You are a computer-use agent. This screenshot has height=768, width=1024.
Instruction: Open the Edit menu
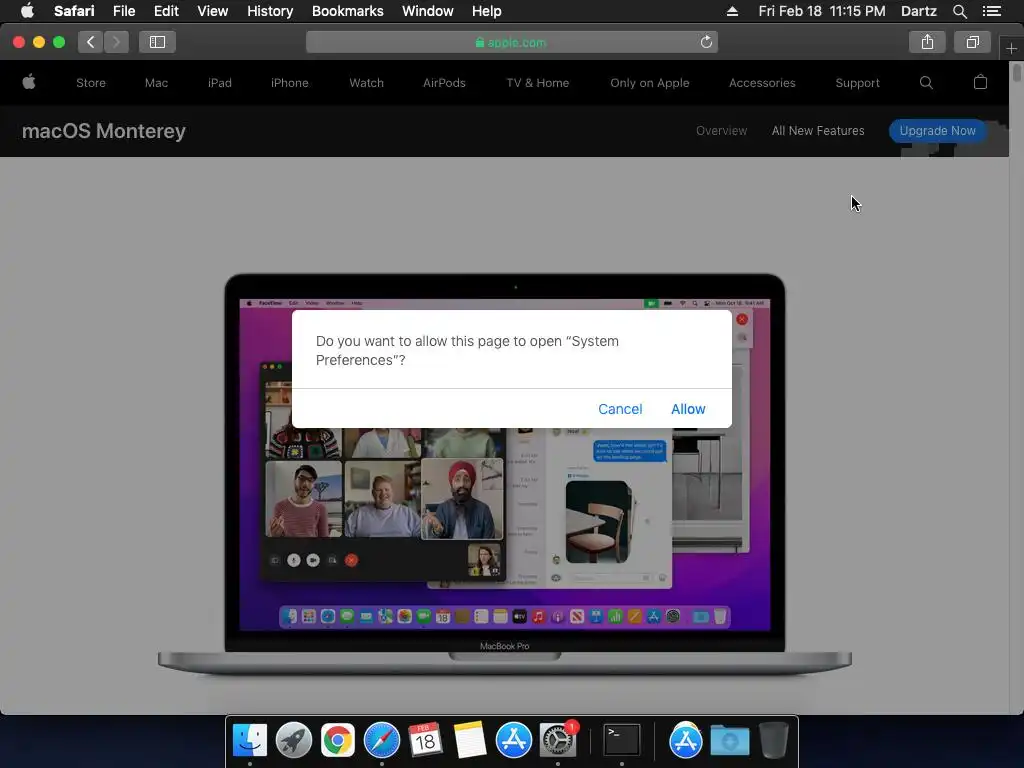166,11
